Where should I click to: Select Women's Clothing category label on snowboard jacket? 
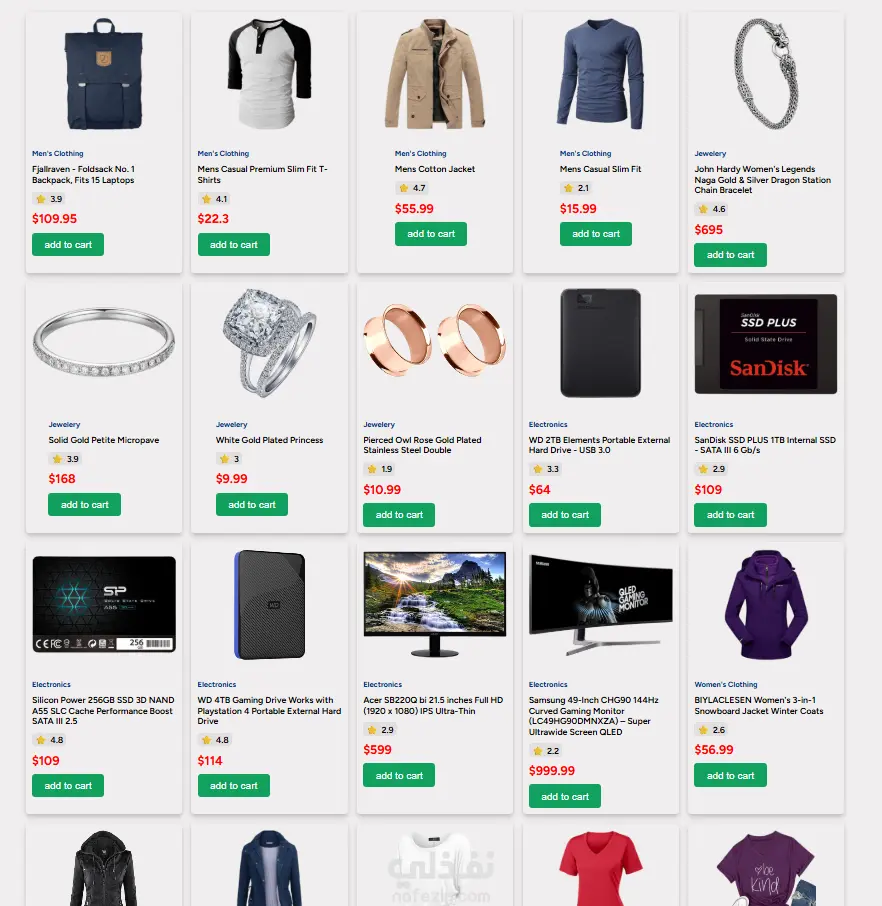point(725,684)
